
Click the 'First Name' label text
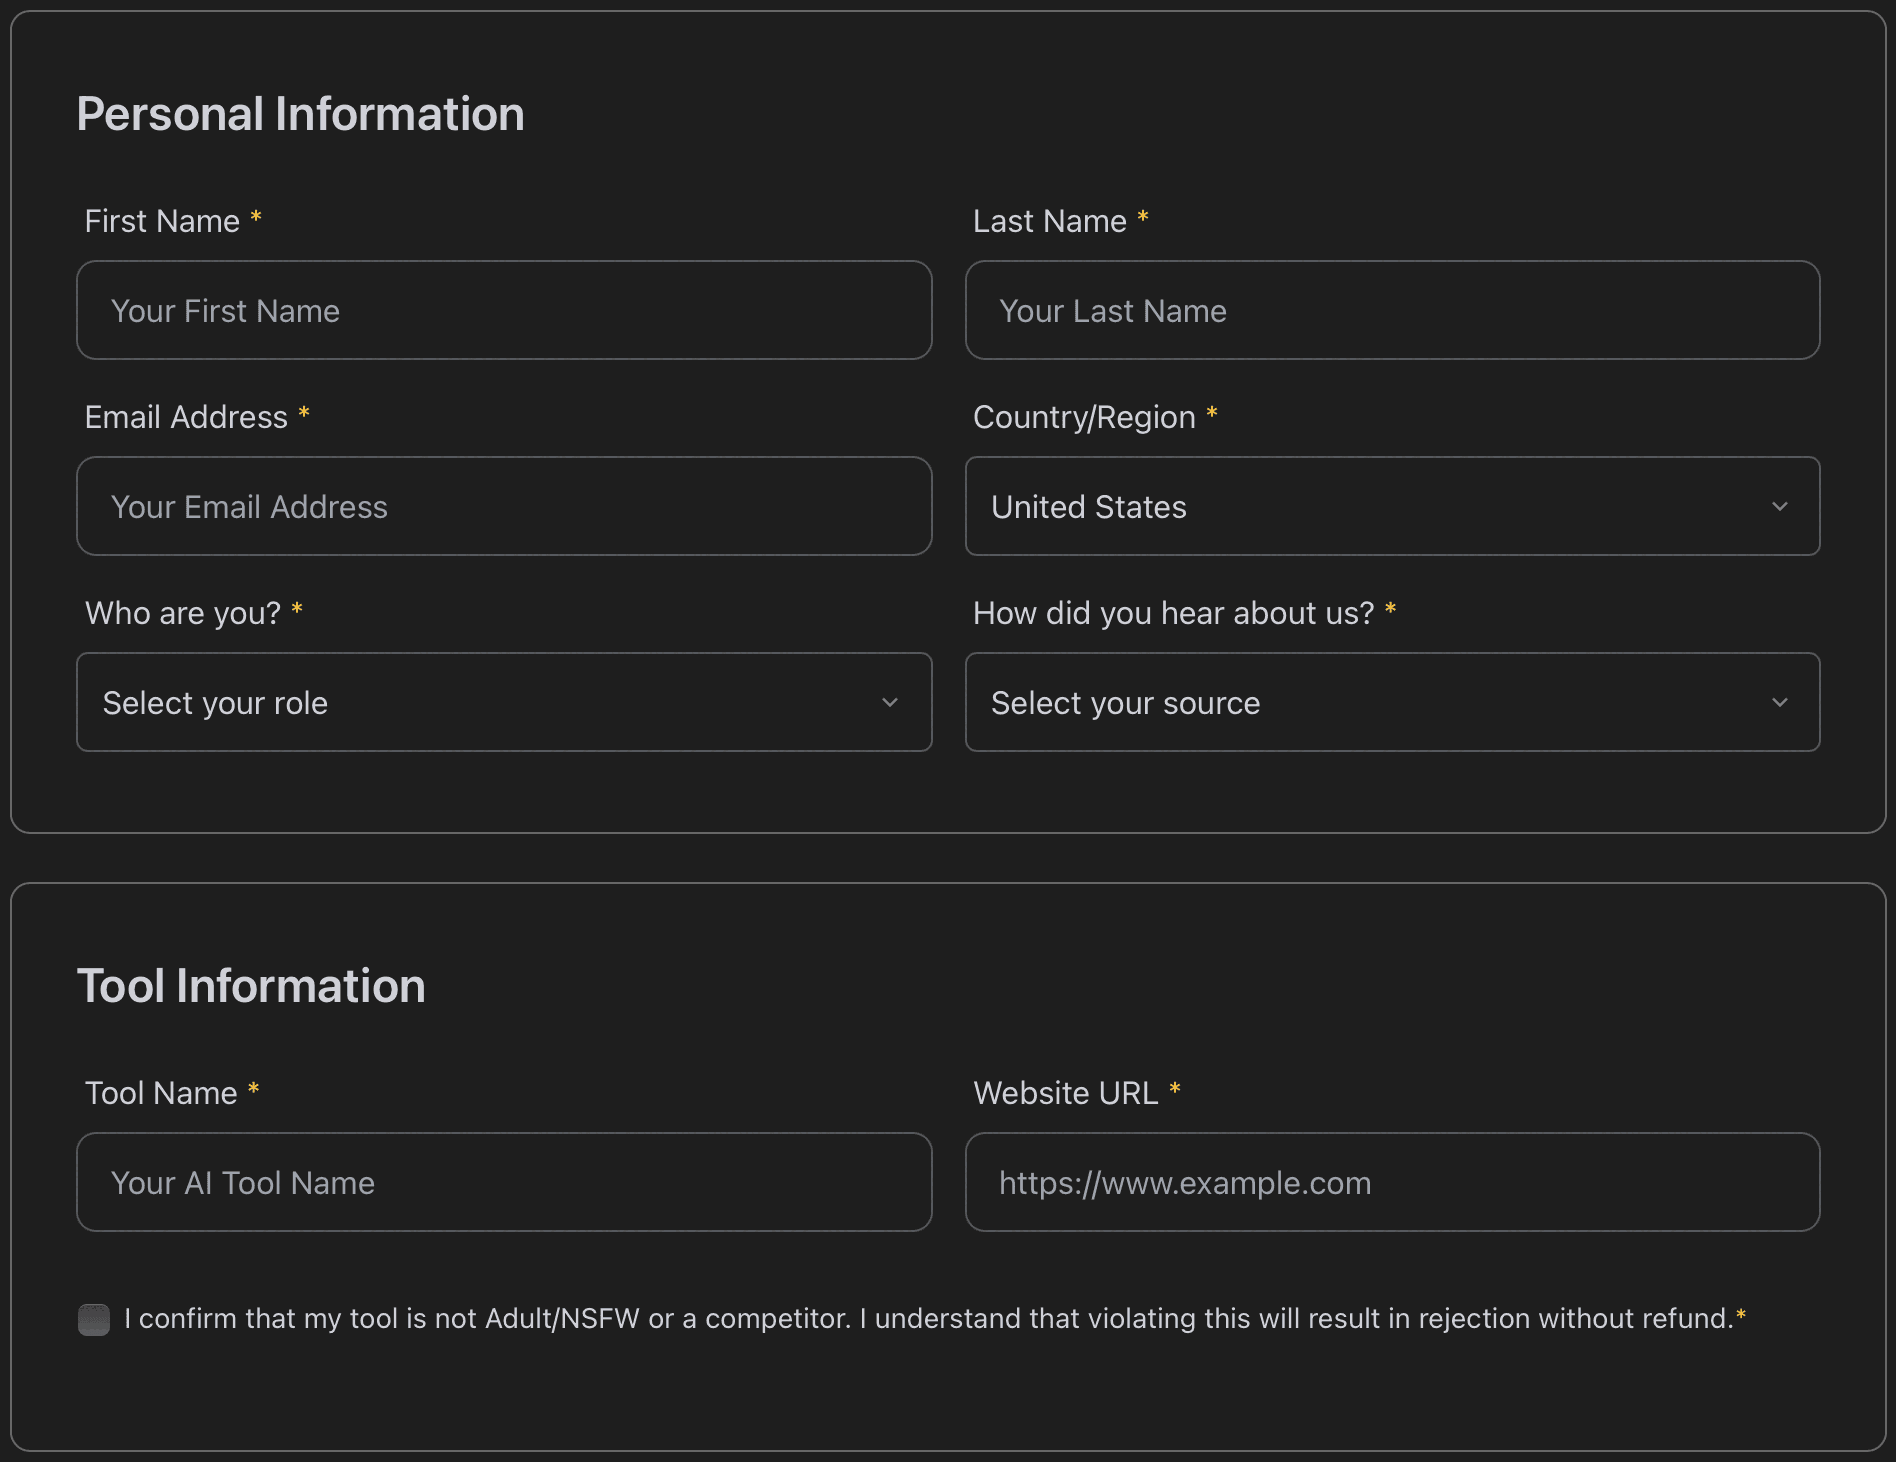[162, 221]
